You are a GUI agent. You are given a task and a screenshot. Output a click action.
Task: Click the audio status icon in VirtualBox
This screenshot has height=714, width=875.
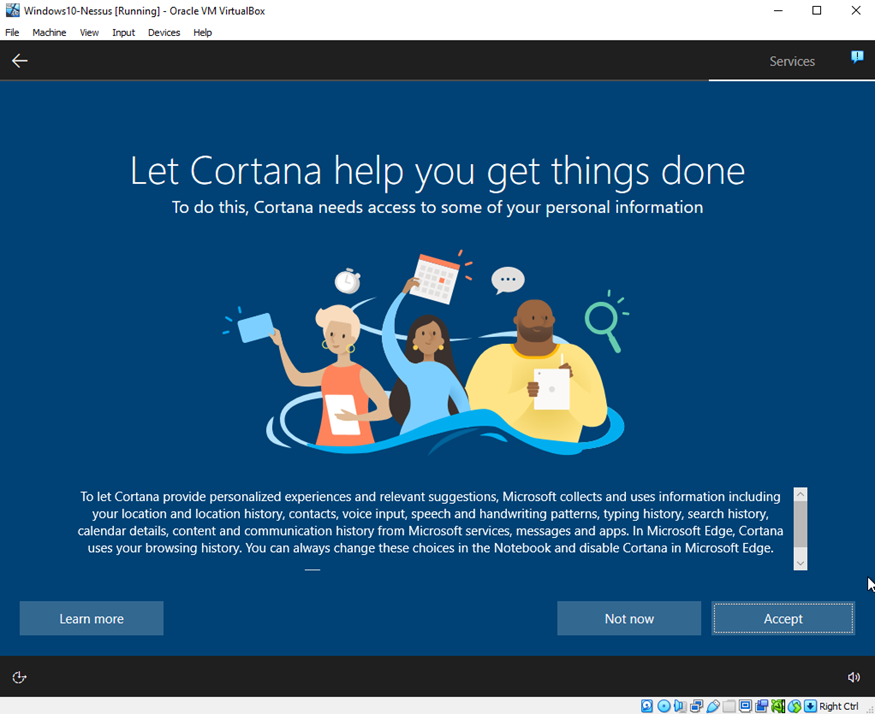680,706
